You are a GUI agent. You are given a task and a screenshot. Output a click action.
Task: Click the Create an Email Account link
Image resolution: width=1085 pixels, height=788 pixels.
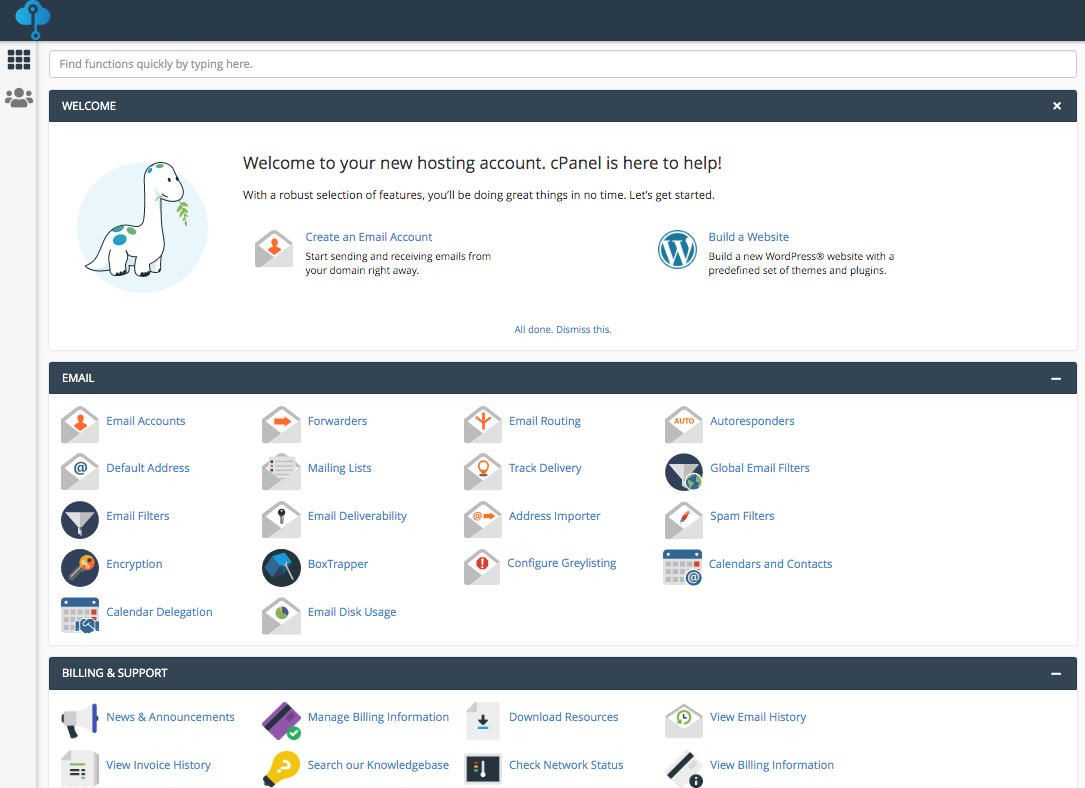point(369,236)
